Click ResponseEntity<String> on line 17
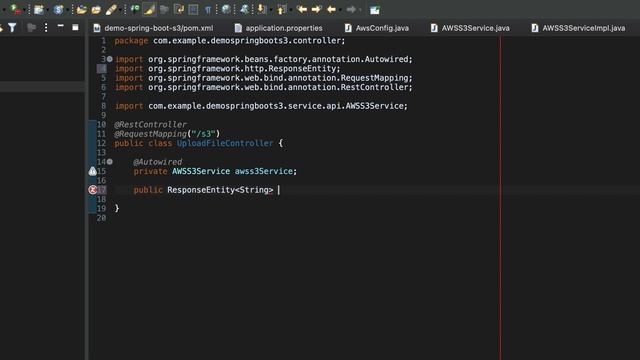This screenshot has width=640, height=360. (x=220, y=190)
